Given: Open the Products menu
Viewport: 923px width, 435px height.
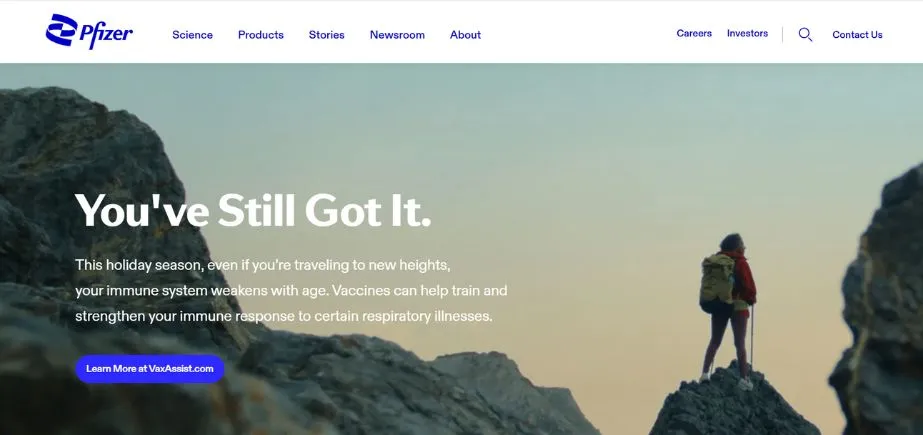Looking at the screenshot, I should point(261,35).
